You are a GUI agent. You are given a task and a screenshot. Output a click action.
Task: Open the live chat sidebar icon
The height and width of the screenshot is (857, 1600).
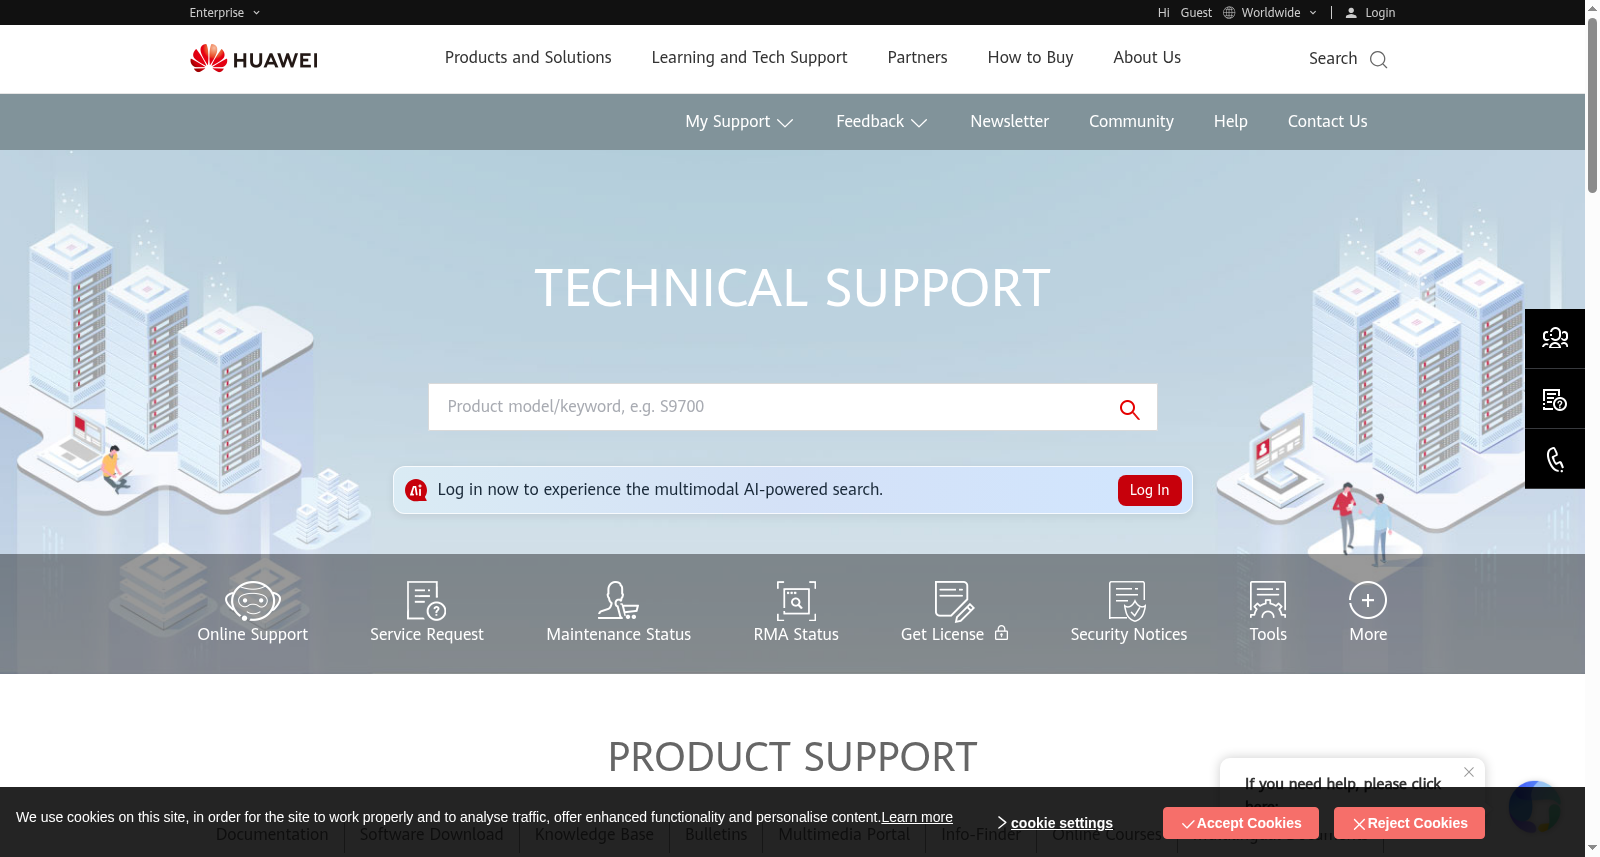point(1555,339)
